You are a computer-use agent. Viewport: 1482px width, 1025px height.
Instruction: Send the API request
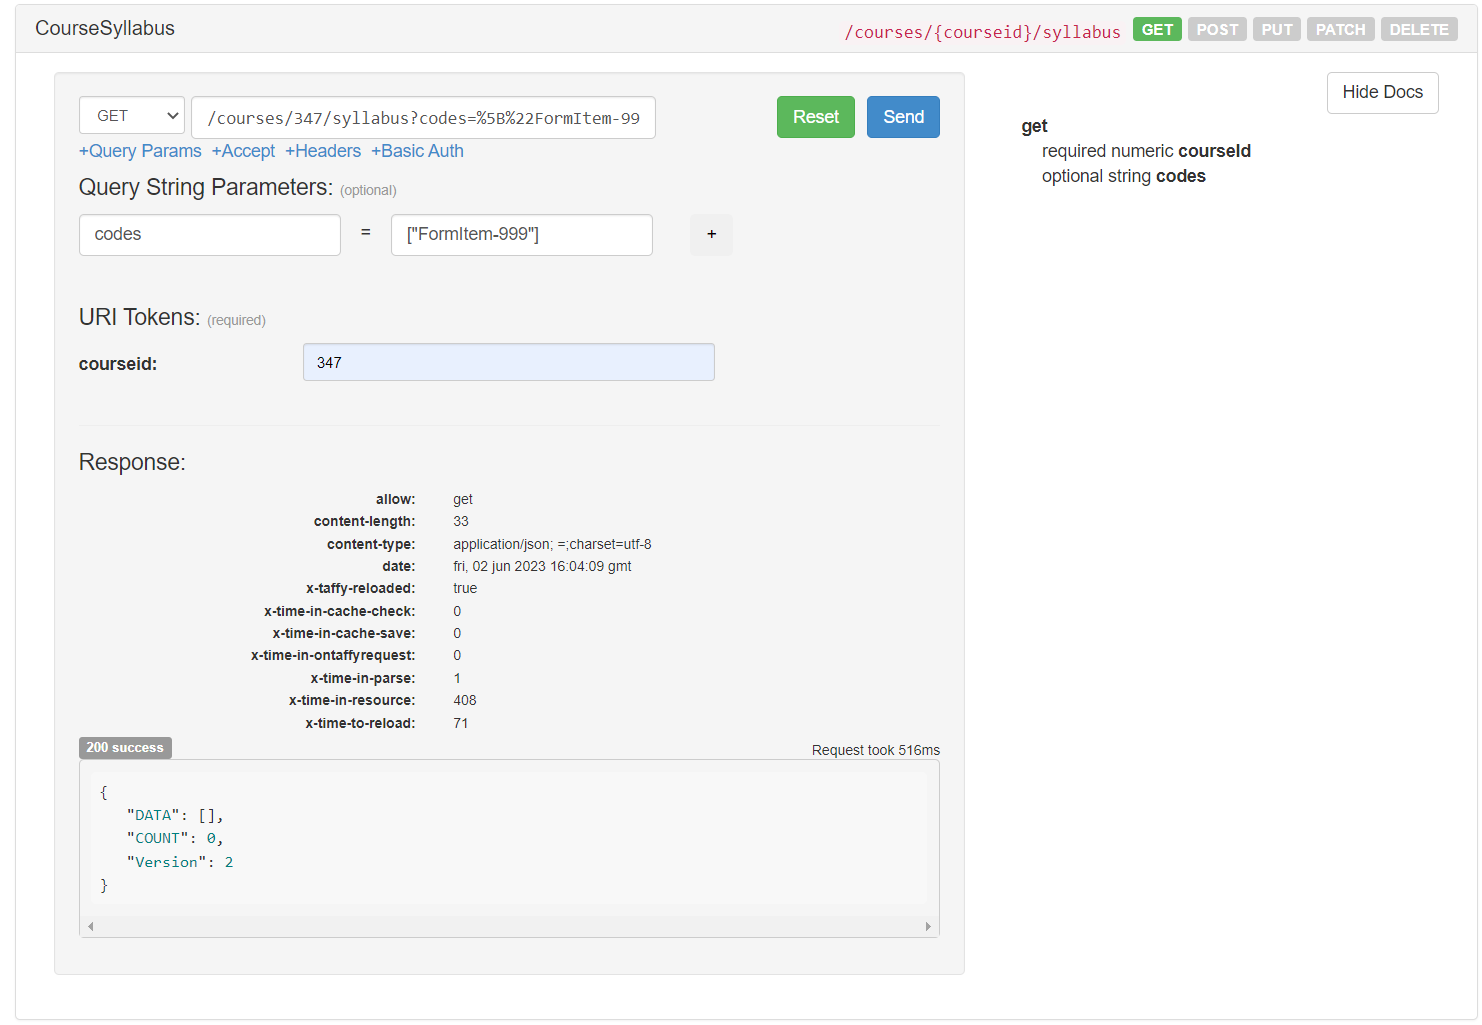(x=902, y=117)
